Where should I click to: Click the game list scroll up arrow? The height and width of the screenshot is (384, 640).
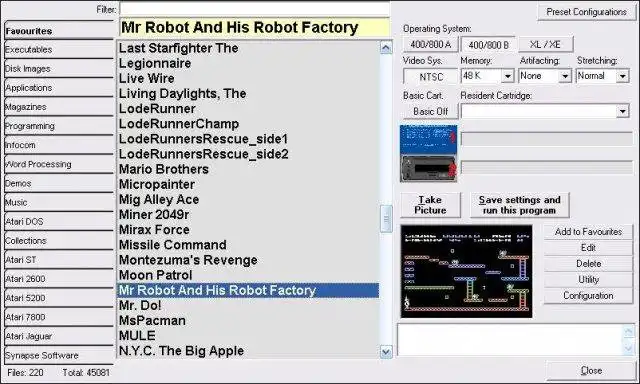click(386, 48)
